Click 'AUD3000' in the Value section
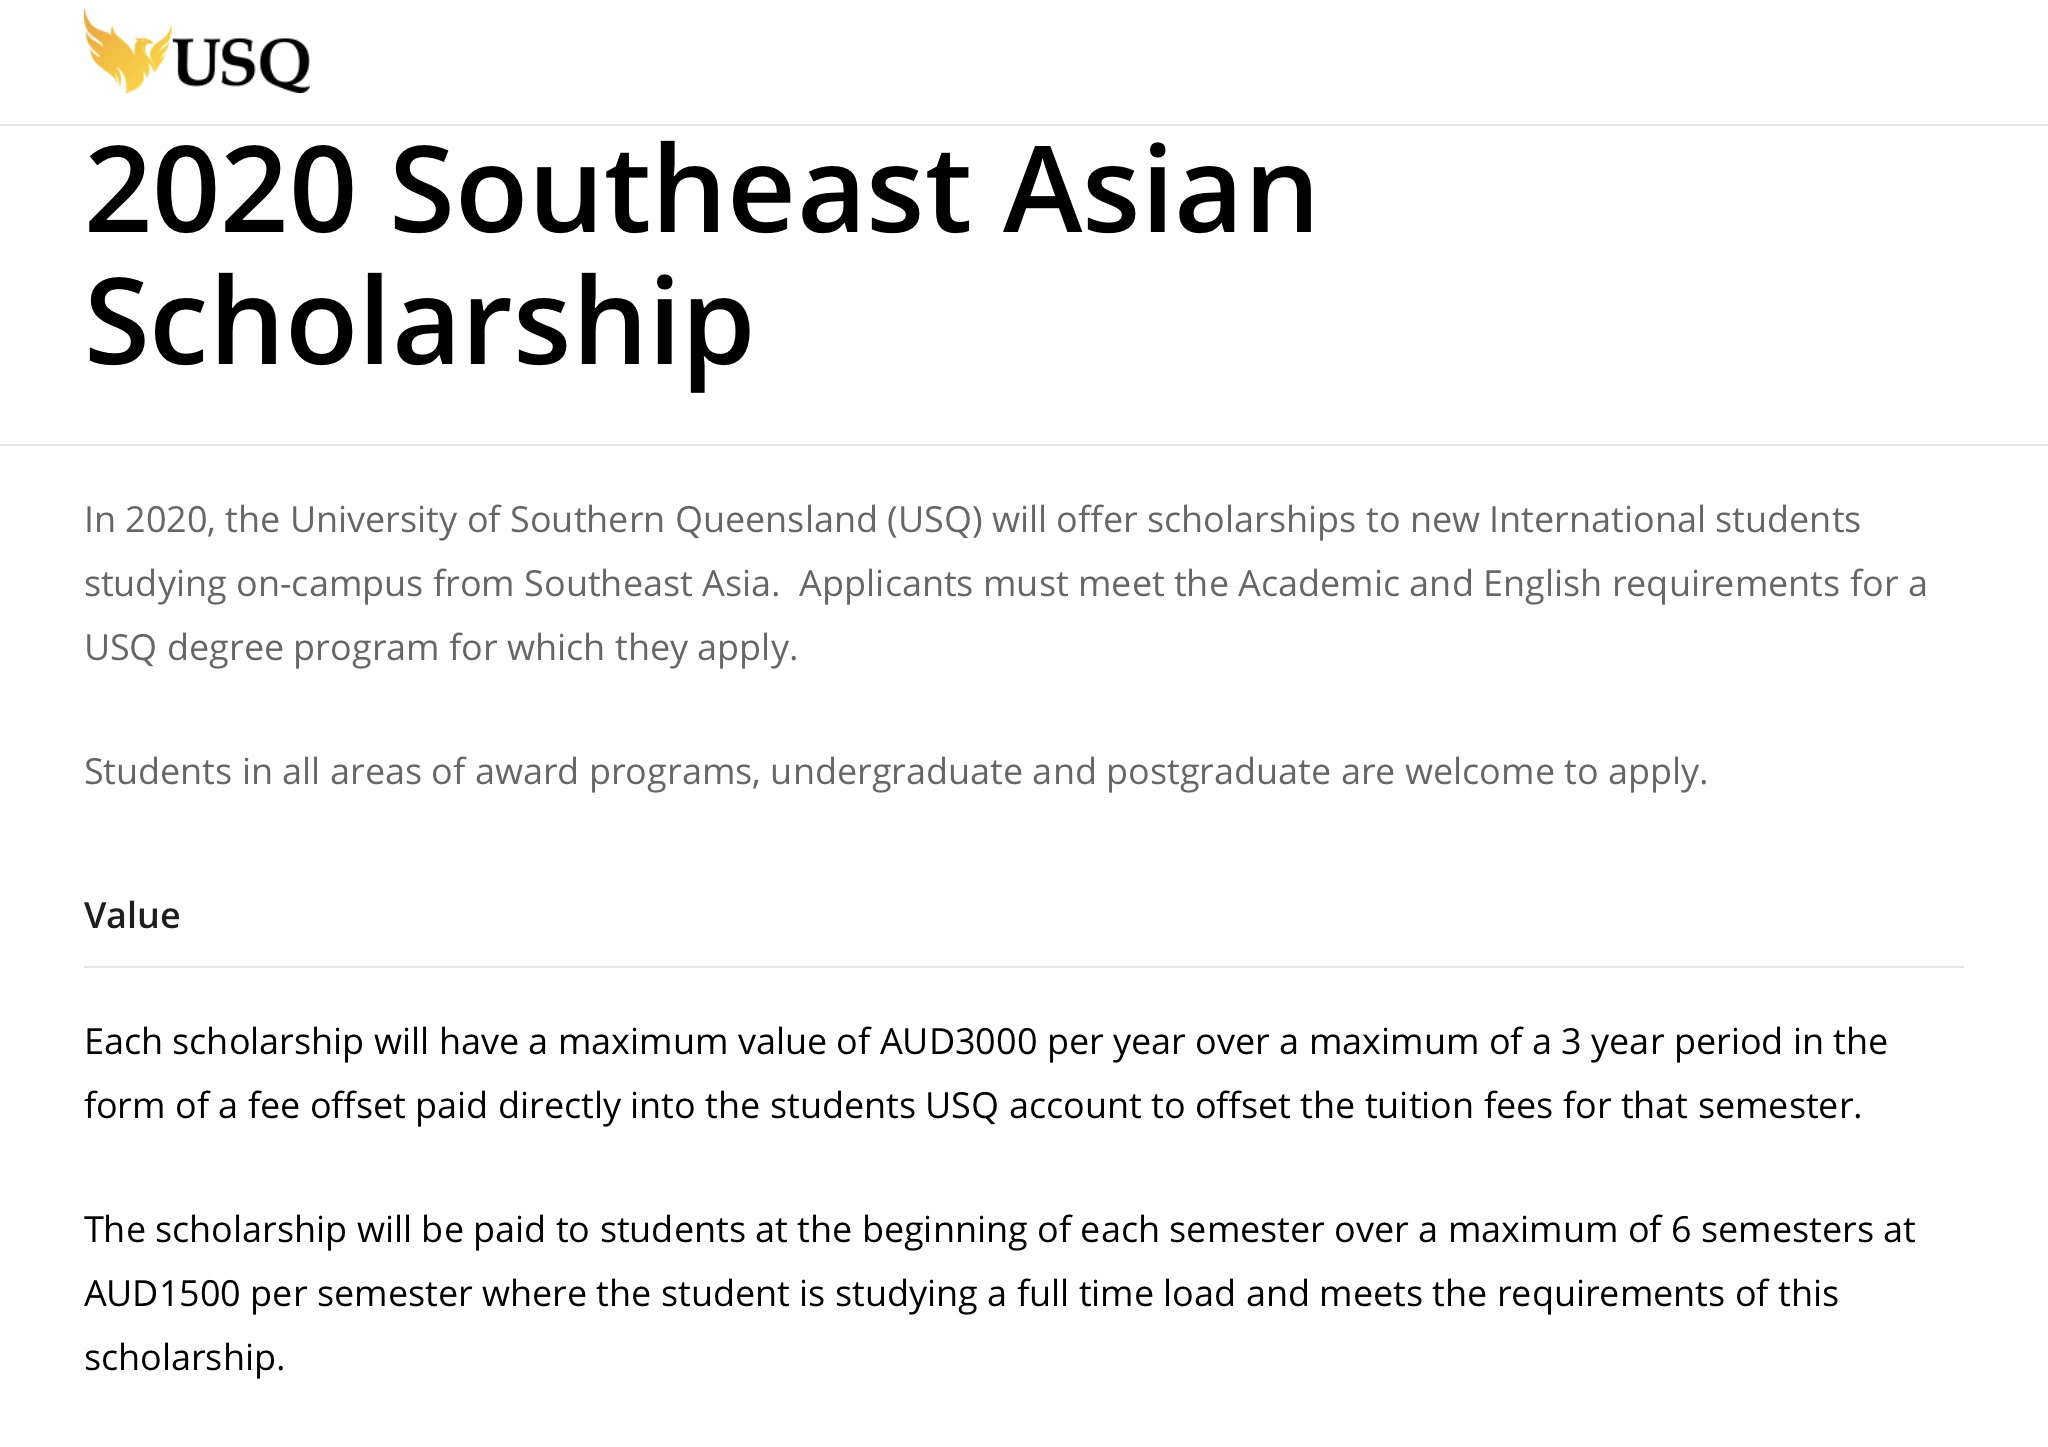 coord(958,1042)
